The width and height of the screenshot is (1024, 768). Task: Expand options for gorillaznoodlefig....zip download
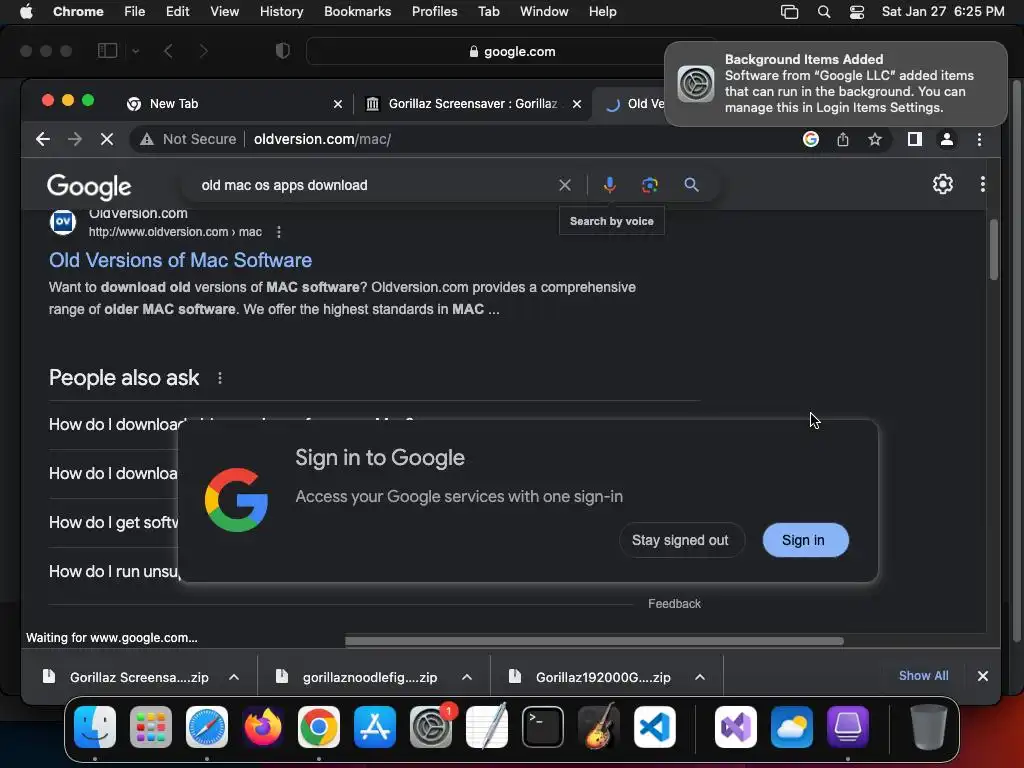(x=467, y=677)
